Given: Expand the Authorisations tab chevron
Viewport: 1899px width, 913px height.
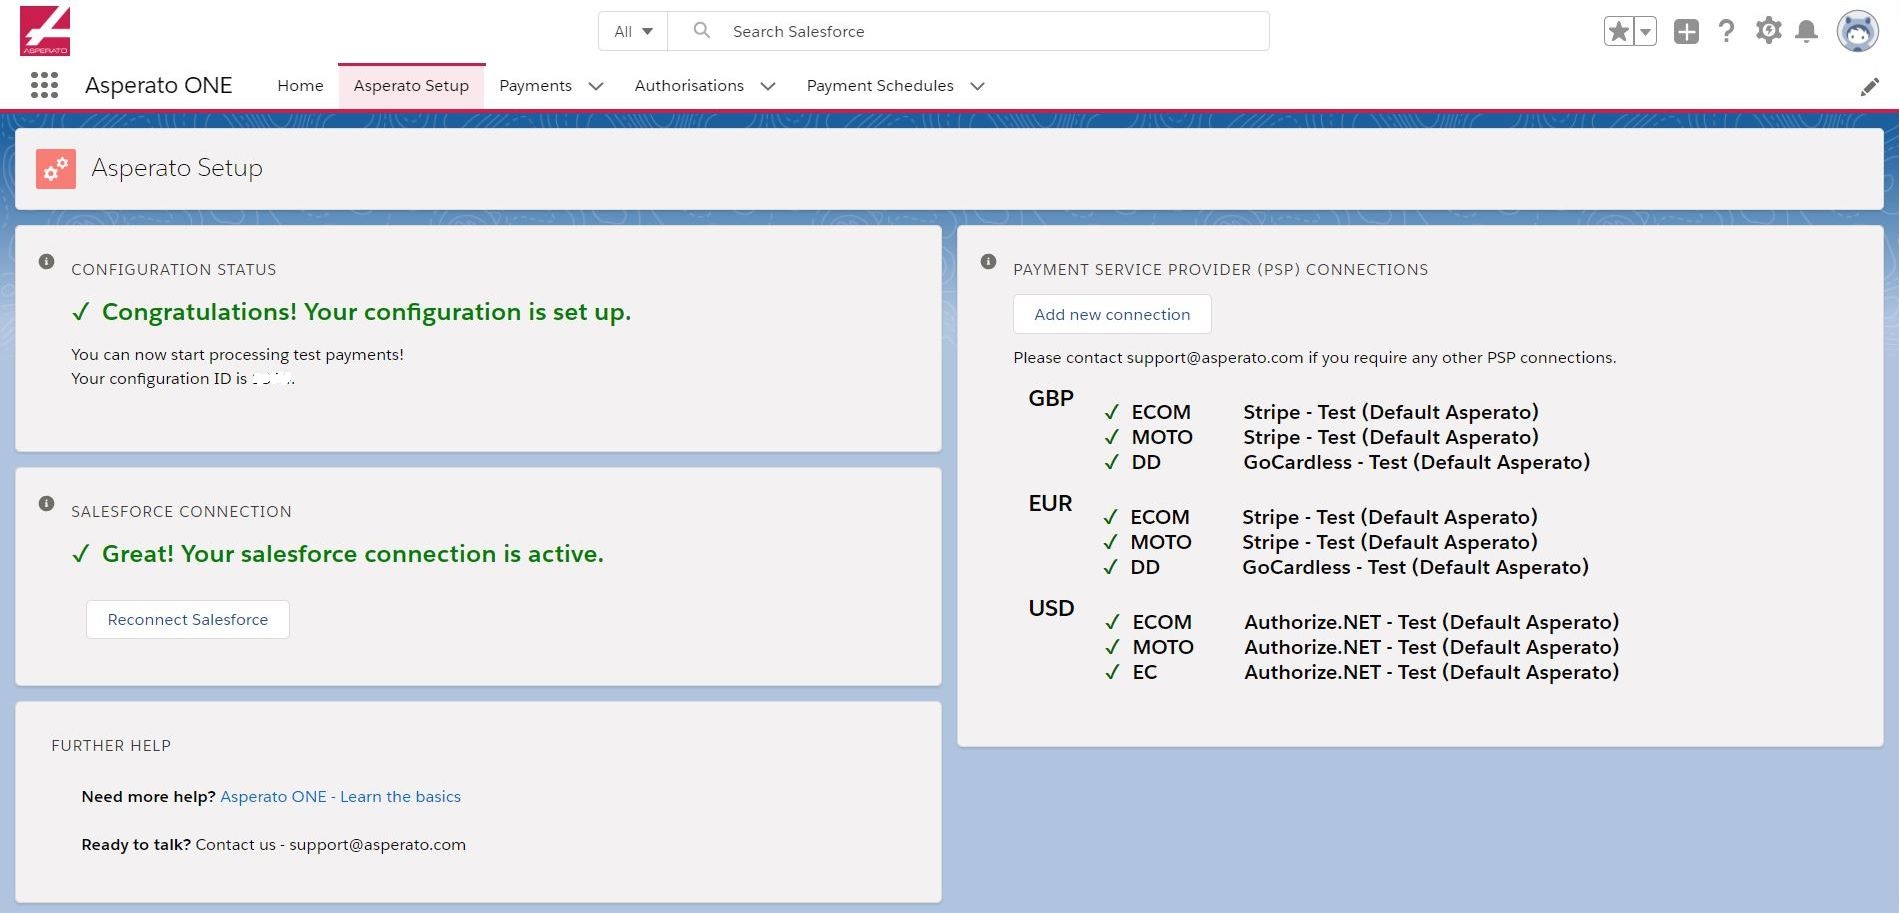Looking at the screenshot, I should click(x=768, y=86).
